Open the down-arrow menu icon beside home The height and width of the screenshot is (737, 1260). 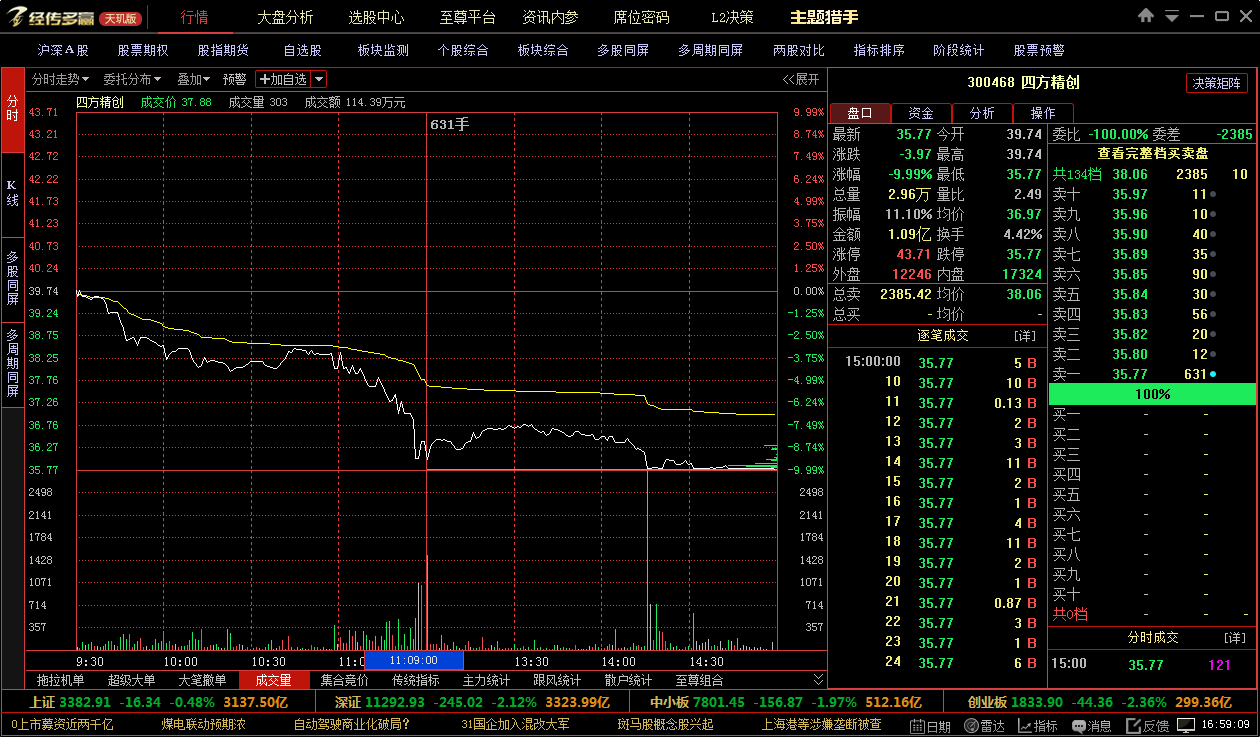(x=1171, y=16)
